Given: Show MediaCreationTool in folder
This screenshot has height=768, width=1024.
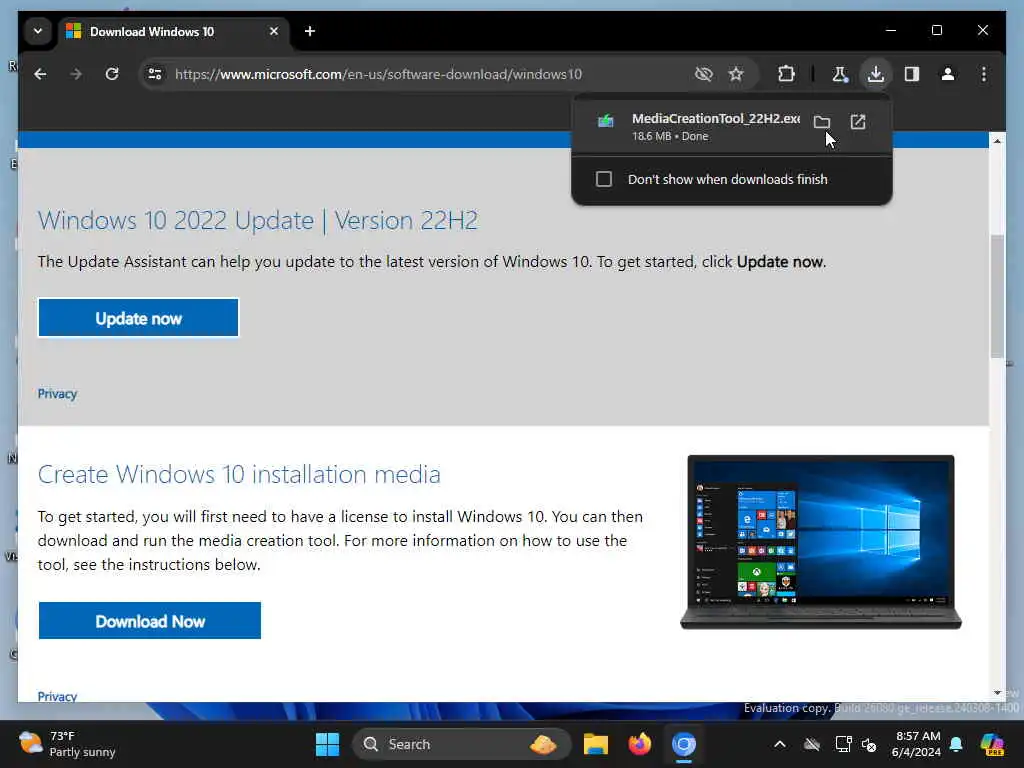Looking at the screenshot, I should point(822,122).
